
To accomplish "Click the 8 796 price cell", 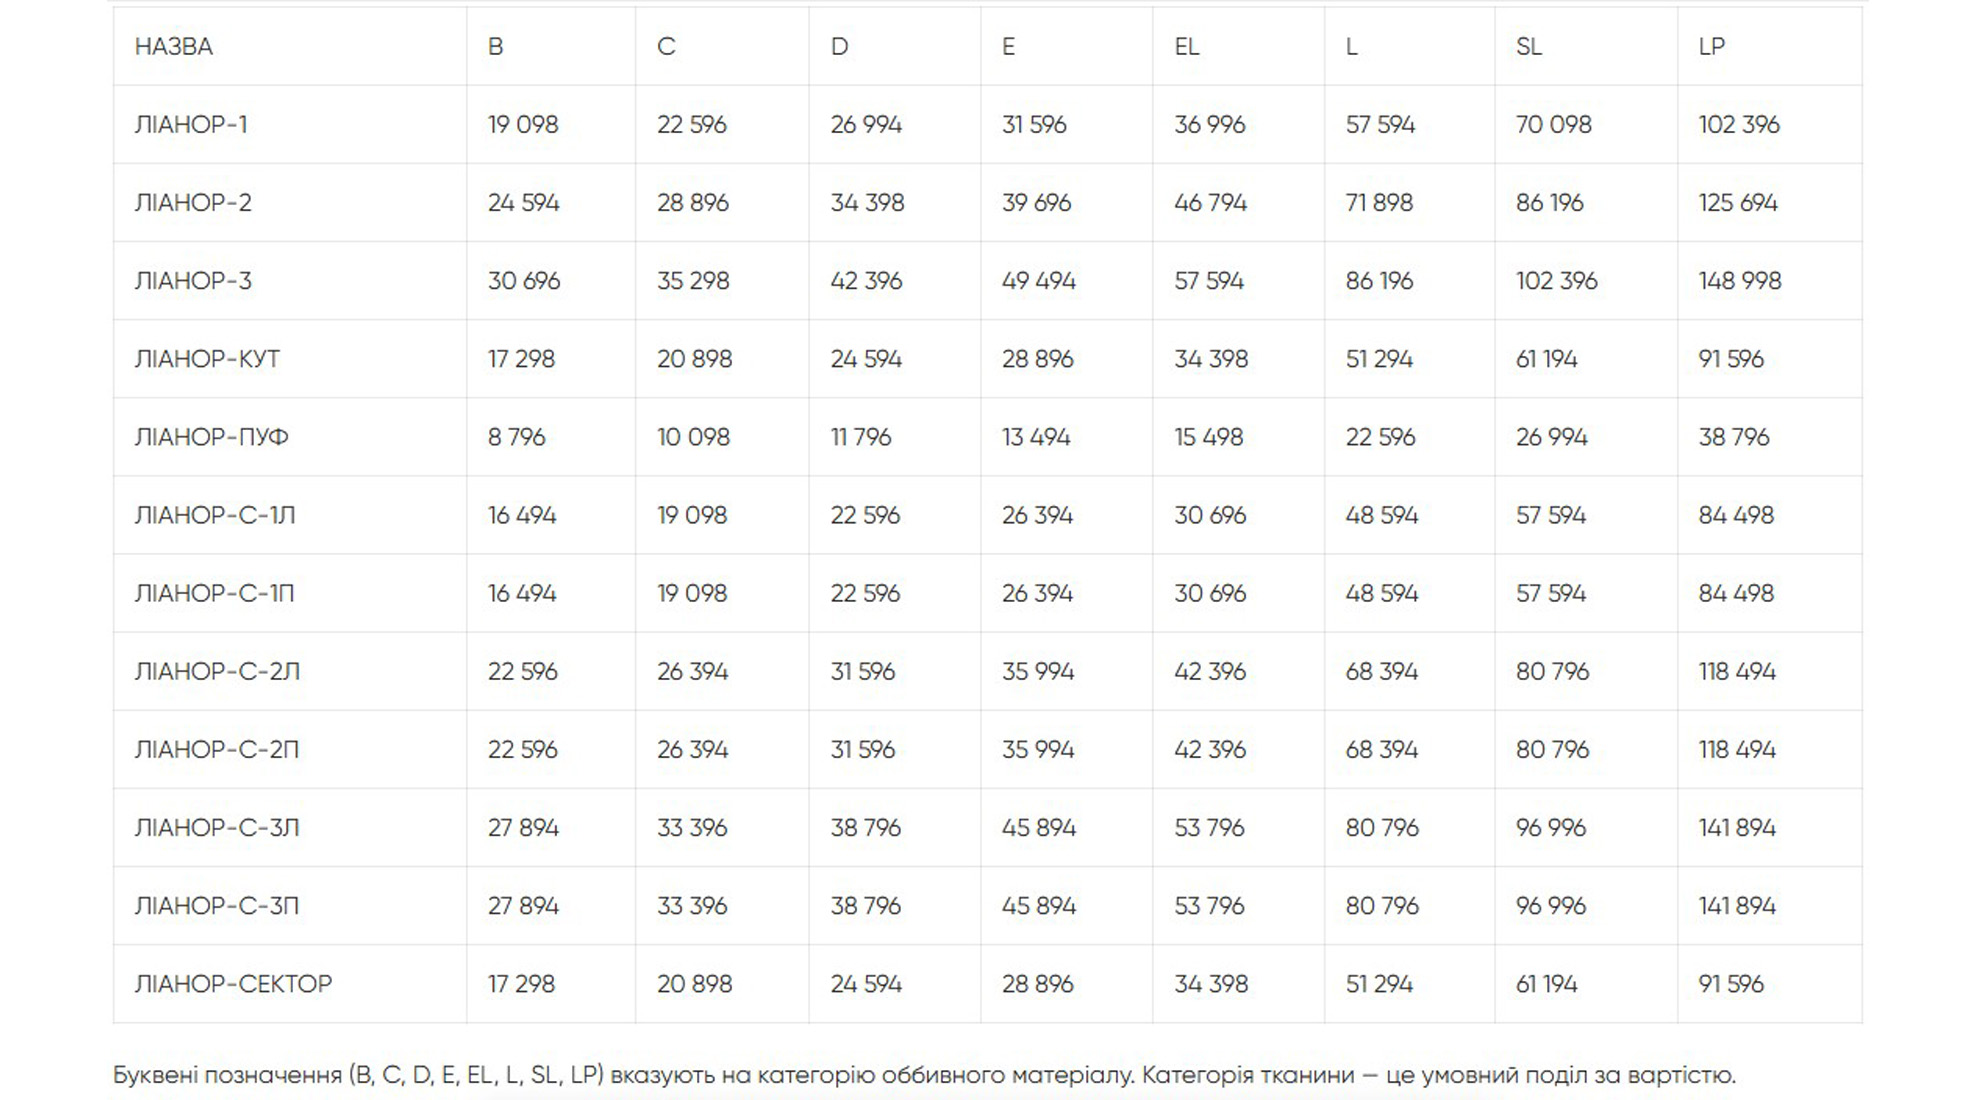I will (x=516, y=437).
